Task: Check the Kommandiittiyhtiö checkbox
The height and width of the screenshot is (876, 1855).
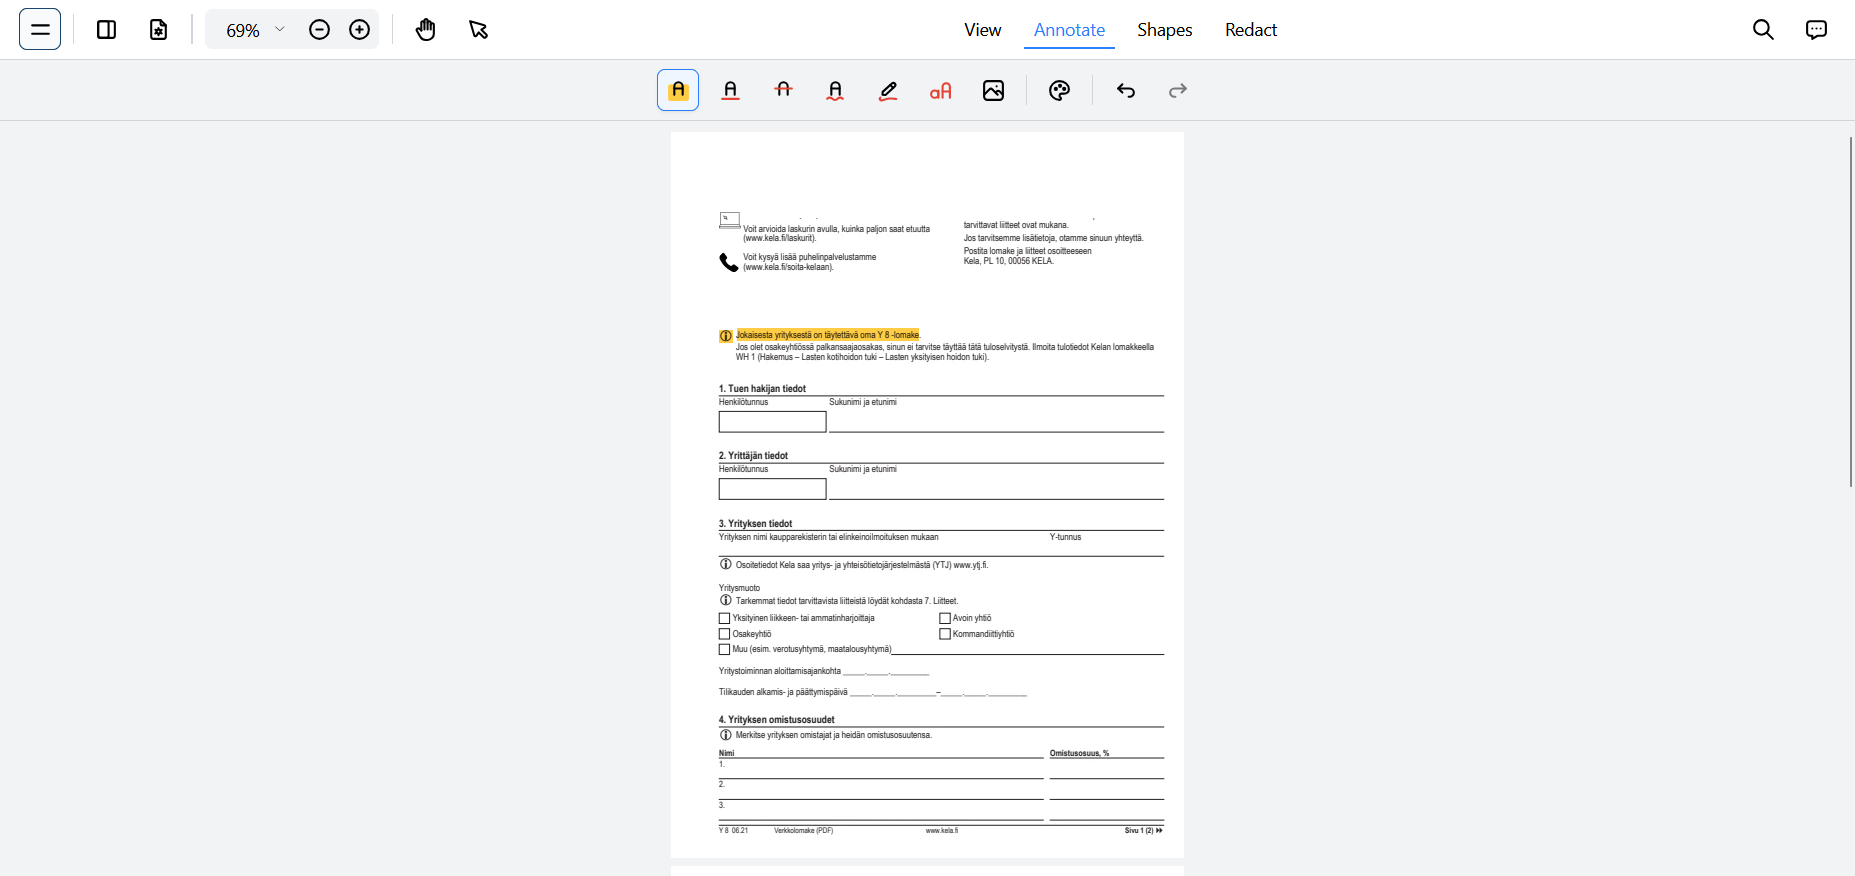Action: coord(945,634)
